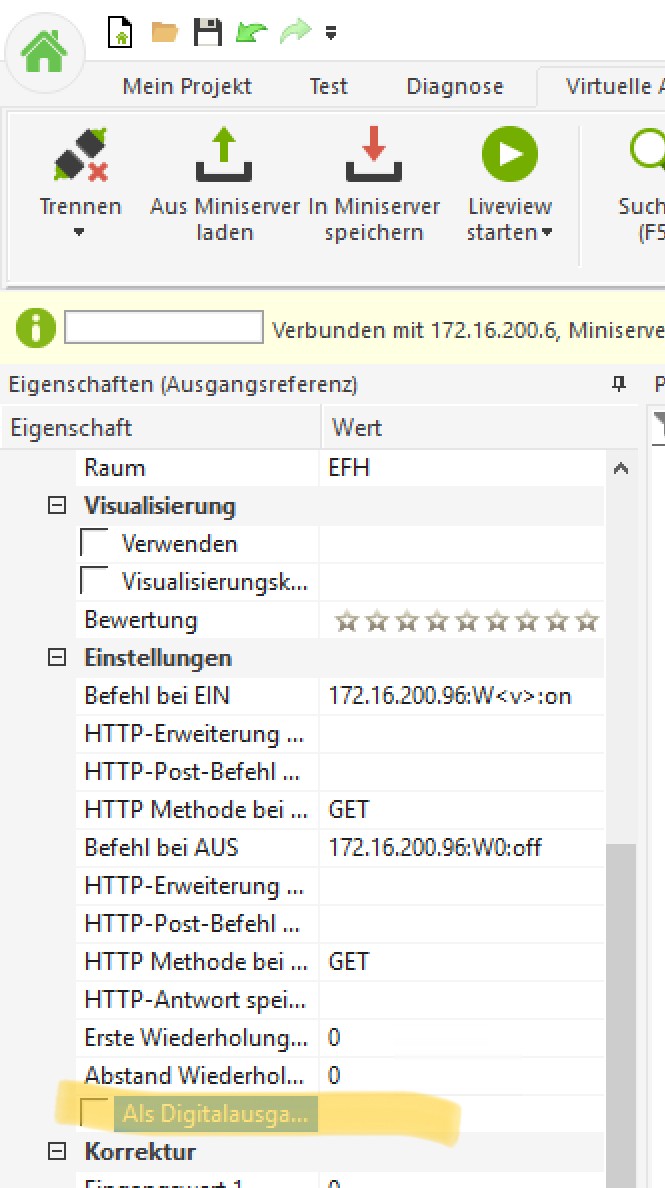Collapse the Einstellungen section
The image size is (665, 1188).
tap(57, 658)
